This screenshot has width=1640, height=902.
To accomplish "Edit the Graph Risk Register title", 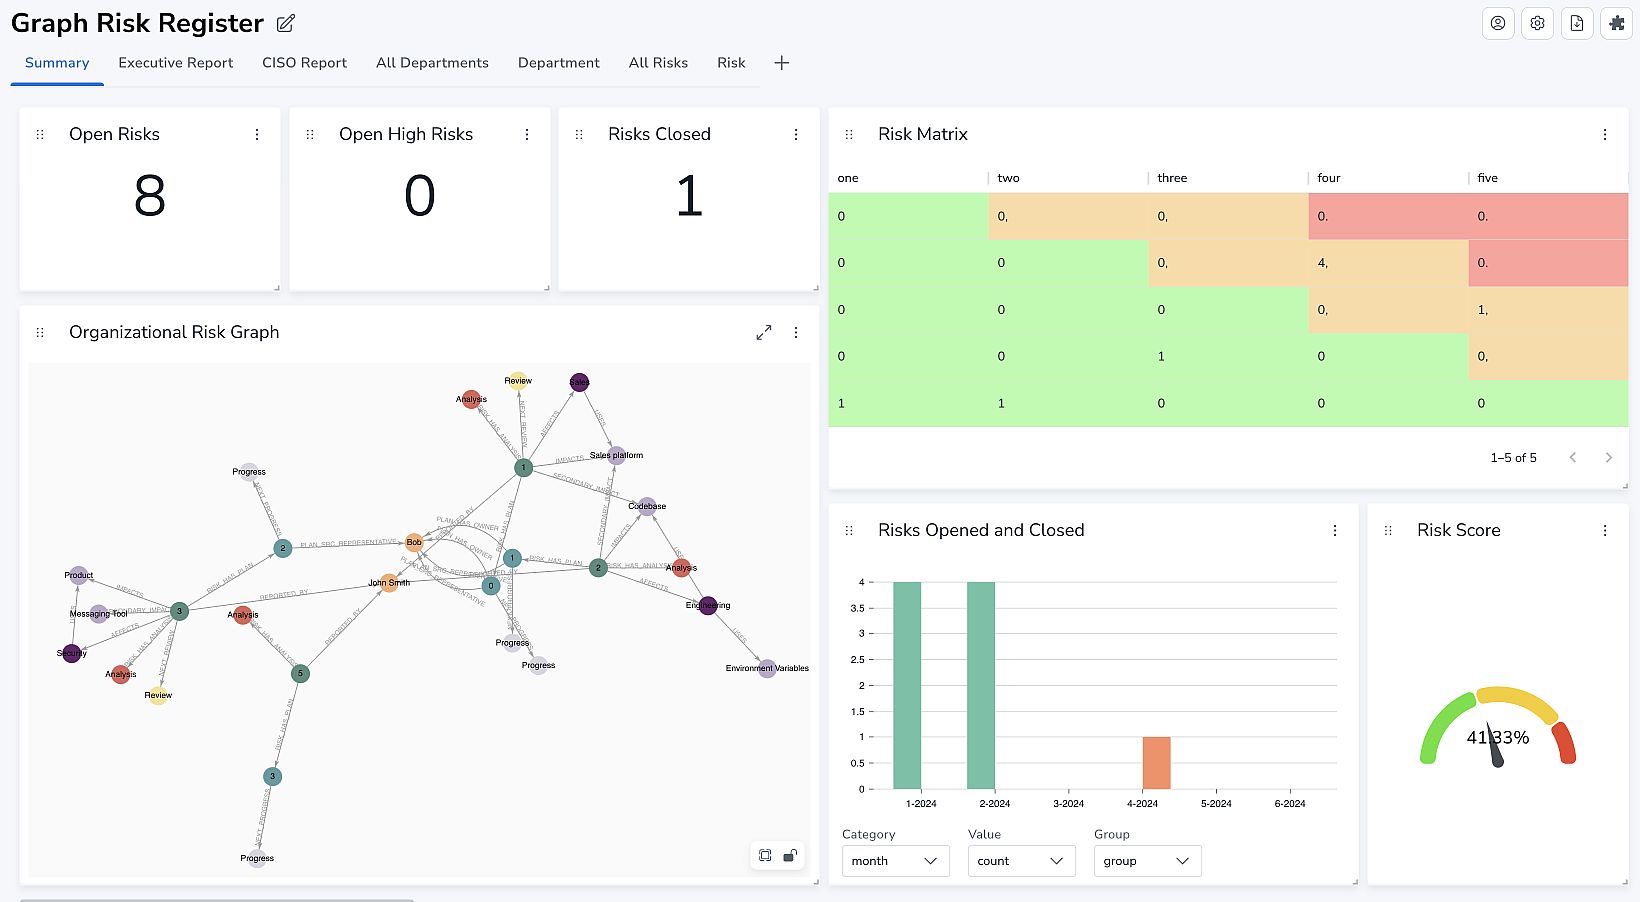I will [285, 23].
